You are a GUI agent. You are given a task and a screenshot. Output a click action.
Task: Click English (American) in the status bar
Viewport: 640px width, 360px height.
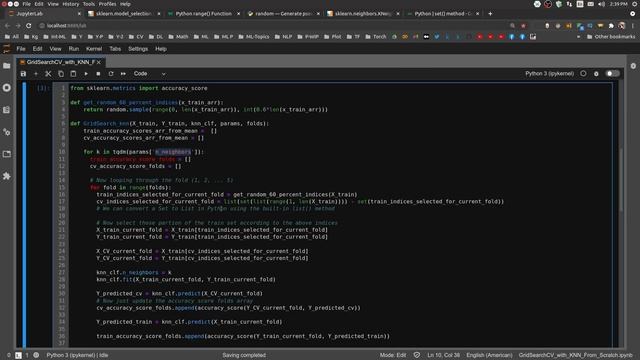[x=489, y=355]
